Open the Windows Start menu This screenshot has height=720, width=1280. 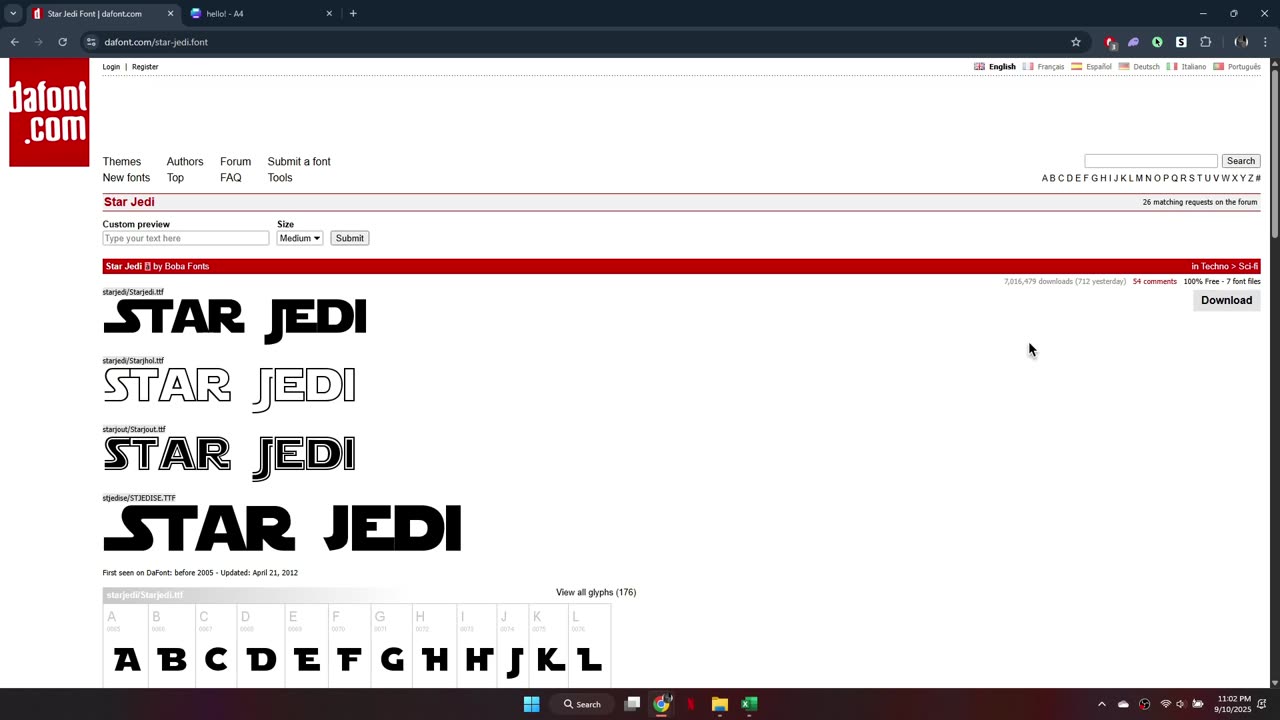point(531,704)
